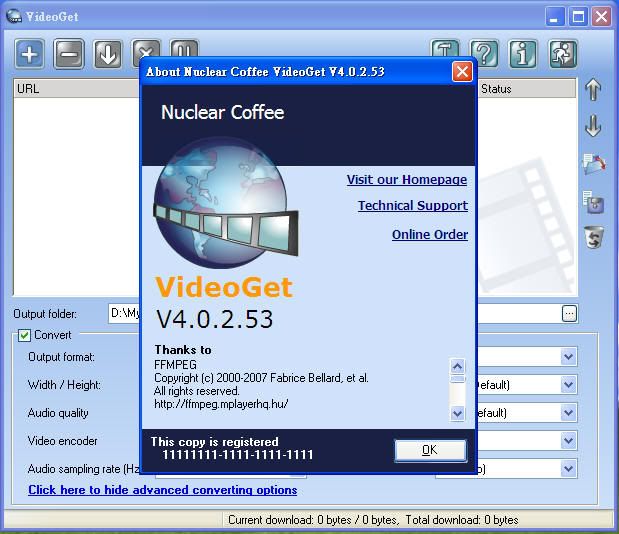619x534 pixels.
Task: Open the Technical Support link
Action: (413, 206)
